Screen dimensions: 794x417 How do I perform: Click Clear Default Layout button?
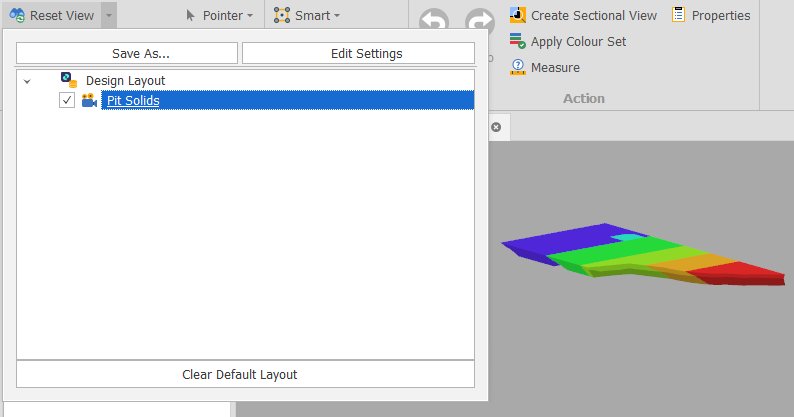point(246,374)
